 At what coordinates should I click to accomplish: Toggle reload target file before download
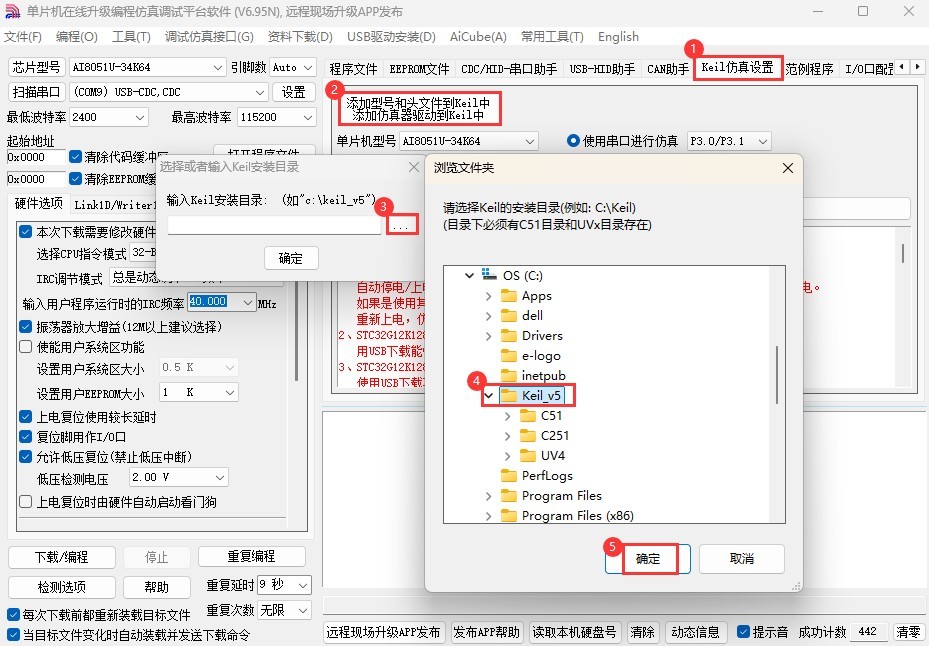coord(13,615)
